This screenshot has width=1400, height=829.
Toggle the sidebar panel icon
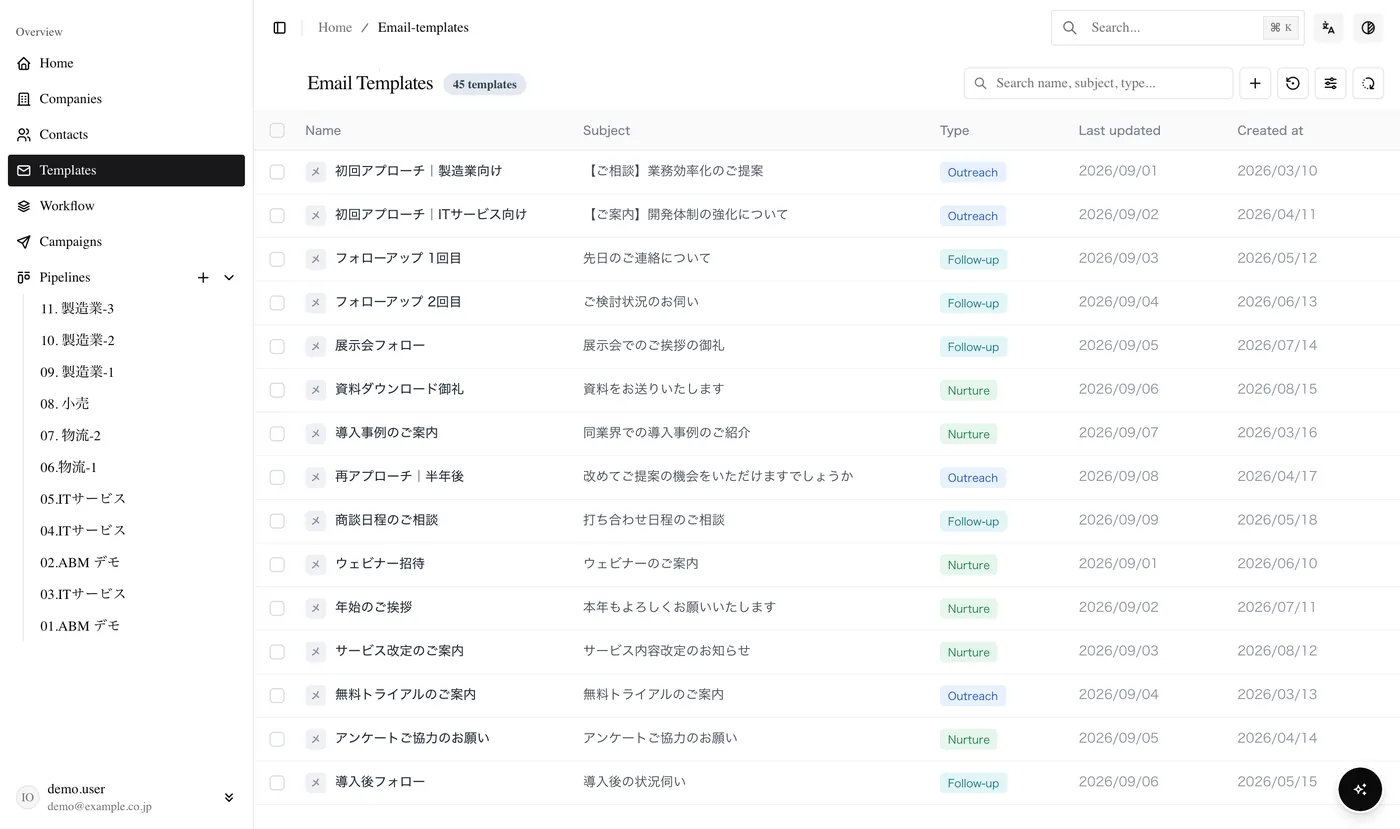pos(280,28)
